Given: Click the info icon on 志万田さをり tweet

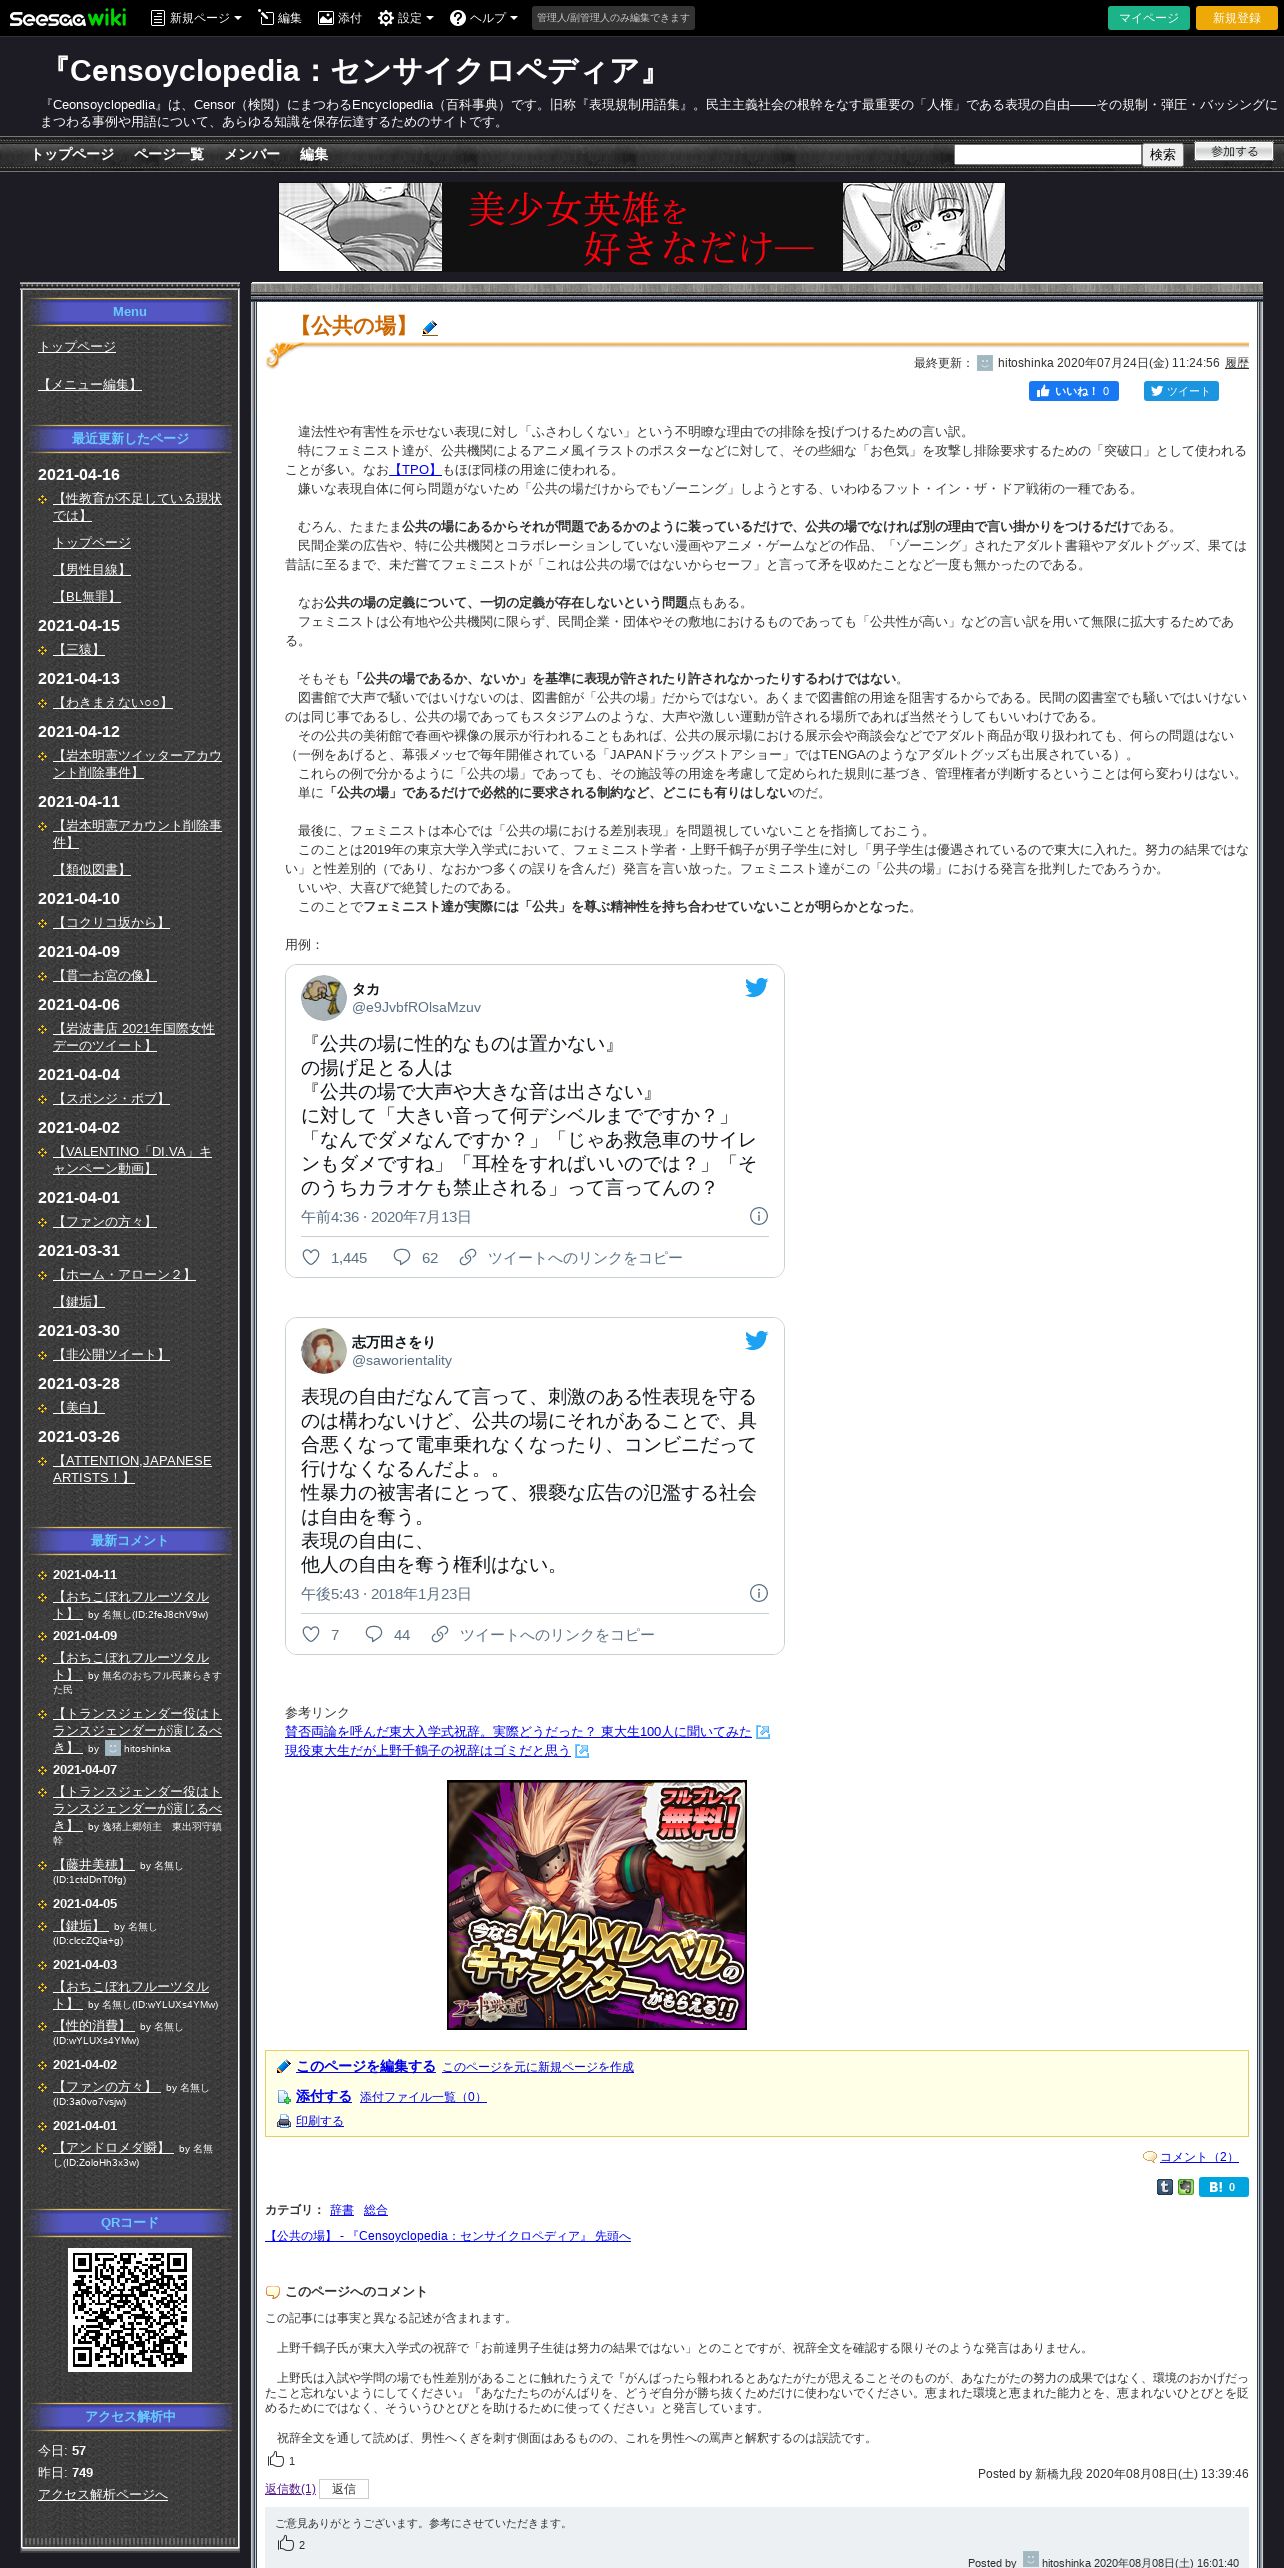Looking at the screenshot, I should (x=759, y=1593).
